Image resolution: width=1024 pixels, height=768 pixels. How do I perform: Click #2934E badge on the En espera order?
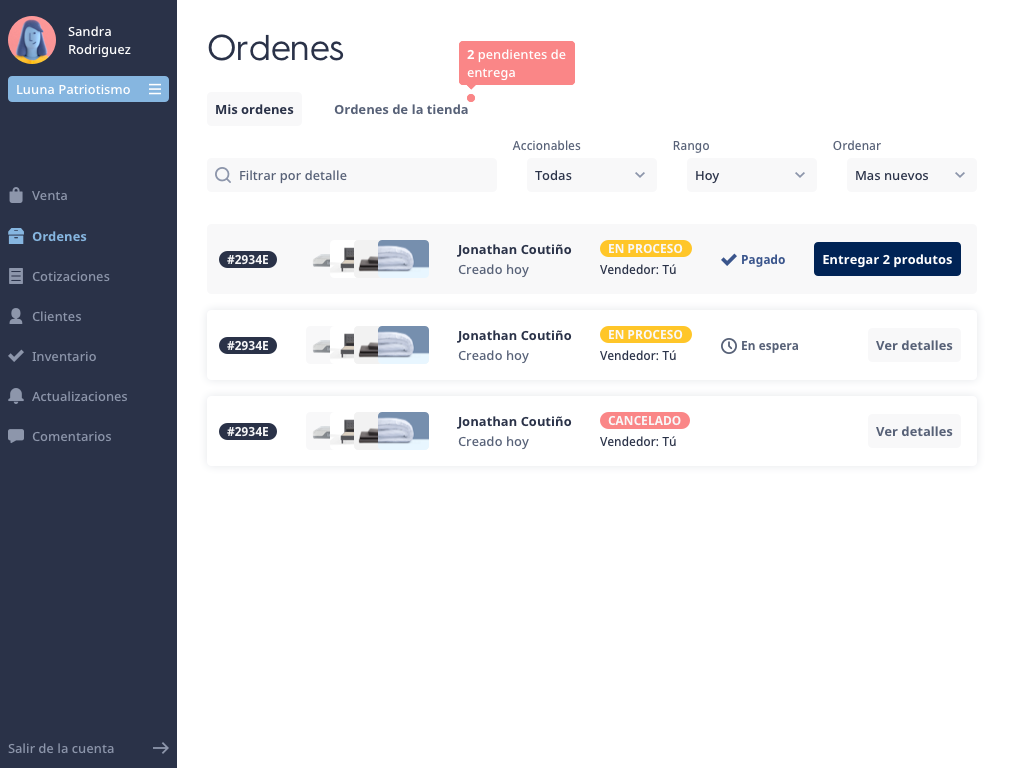pyautogui.click(x=248, y=345)
